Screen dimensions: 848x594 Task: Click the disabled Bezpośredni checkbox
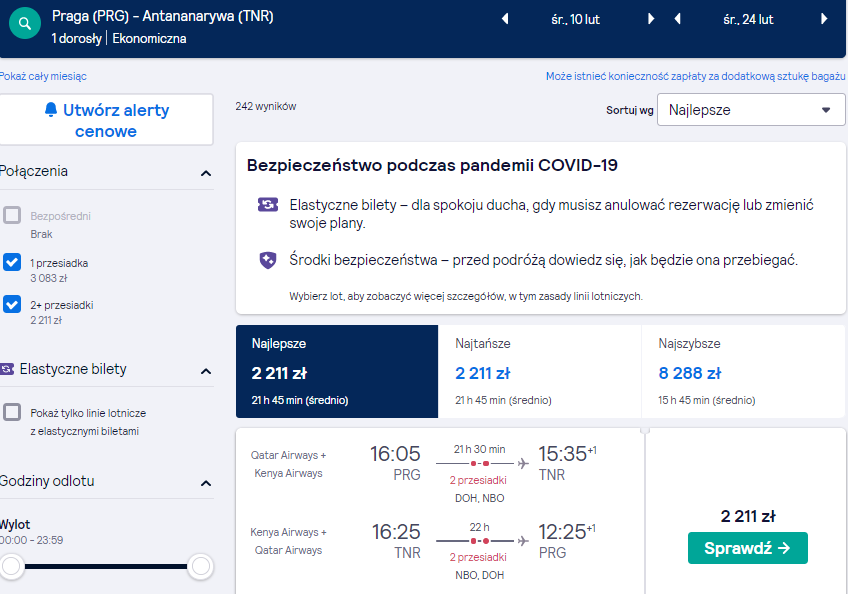pyautogui.click(x=12, y=215)
